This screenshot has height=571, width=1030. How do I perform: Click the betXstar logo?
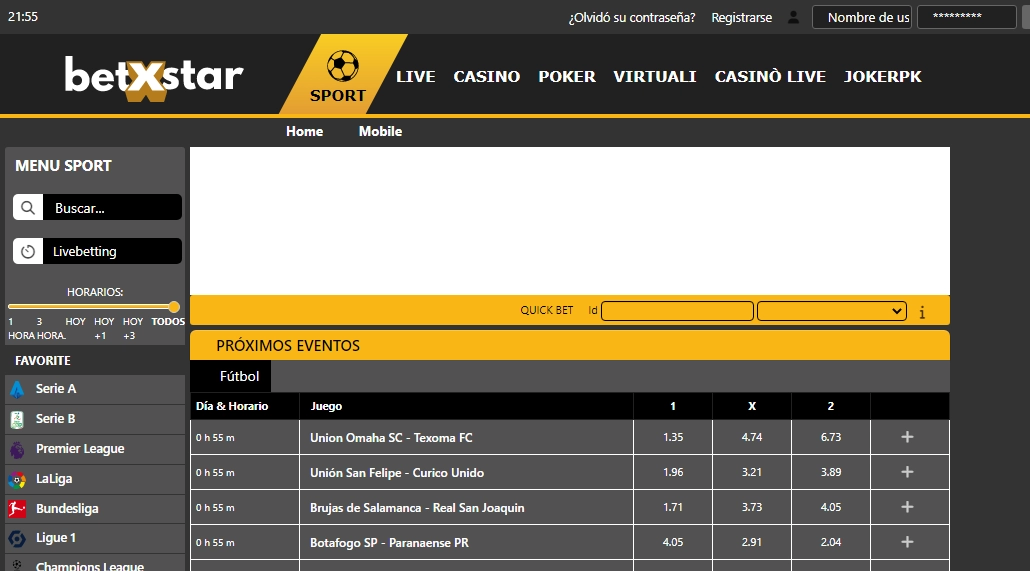tap(154, 78)
